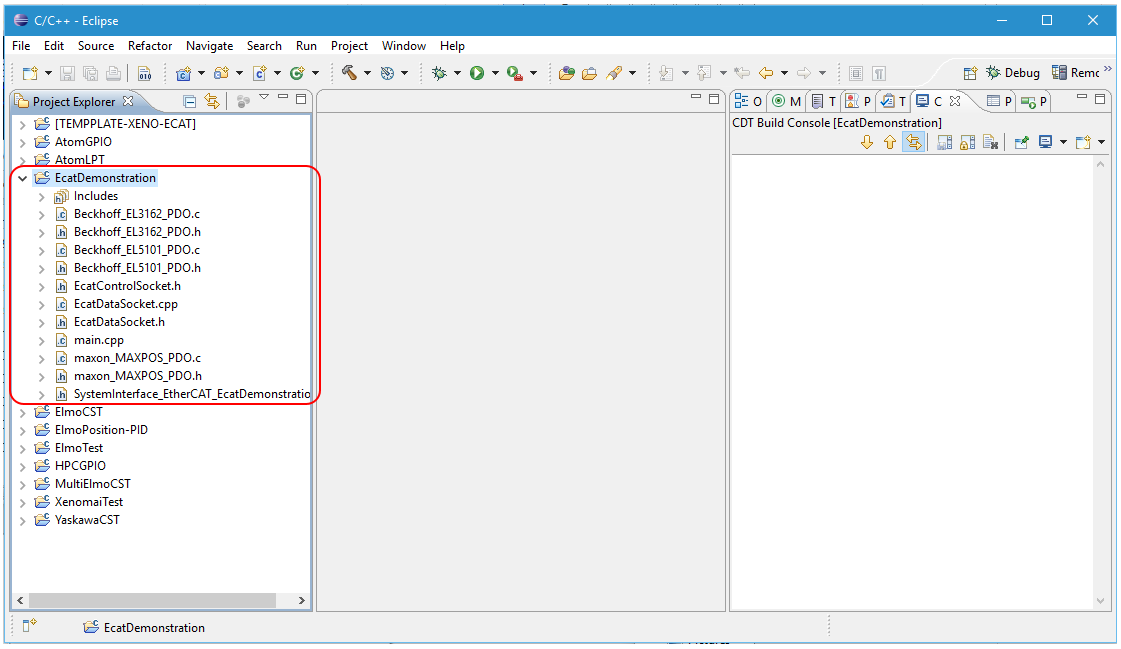Switch to the Remote perspective button
Image resolution: width=1121 pixels, height=649 pixels.
1075,73
